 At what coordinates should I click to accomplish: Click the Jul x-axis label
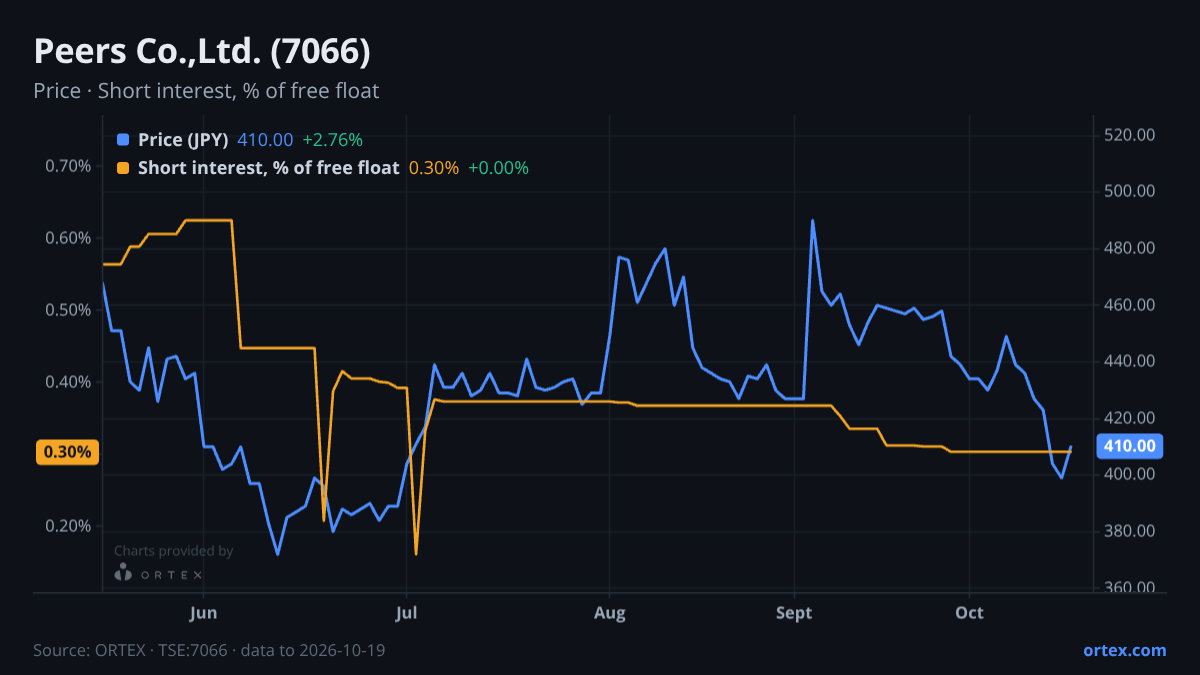pos(406,612)
